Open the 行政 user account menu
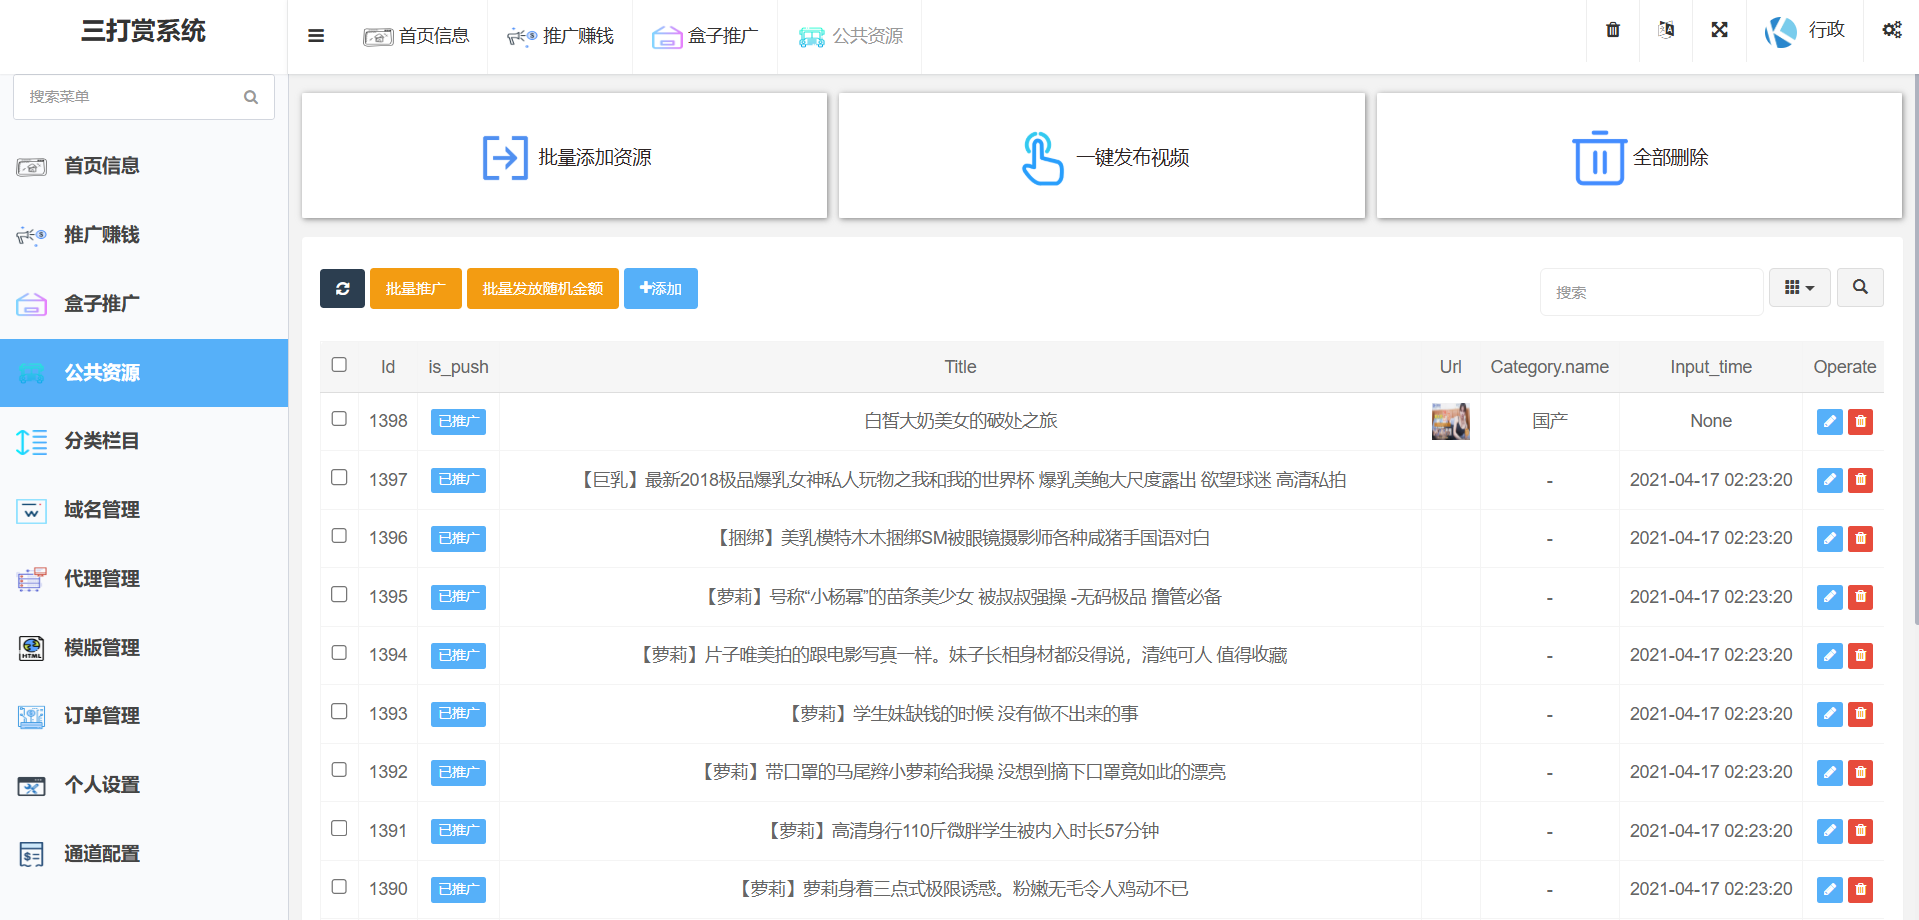Image resolution: width=1919 pixels, height=920 pixels. click(x=1805, y=31)
